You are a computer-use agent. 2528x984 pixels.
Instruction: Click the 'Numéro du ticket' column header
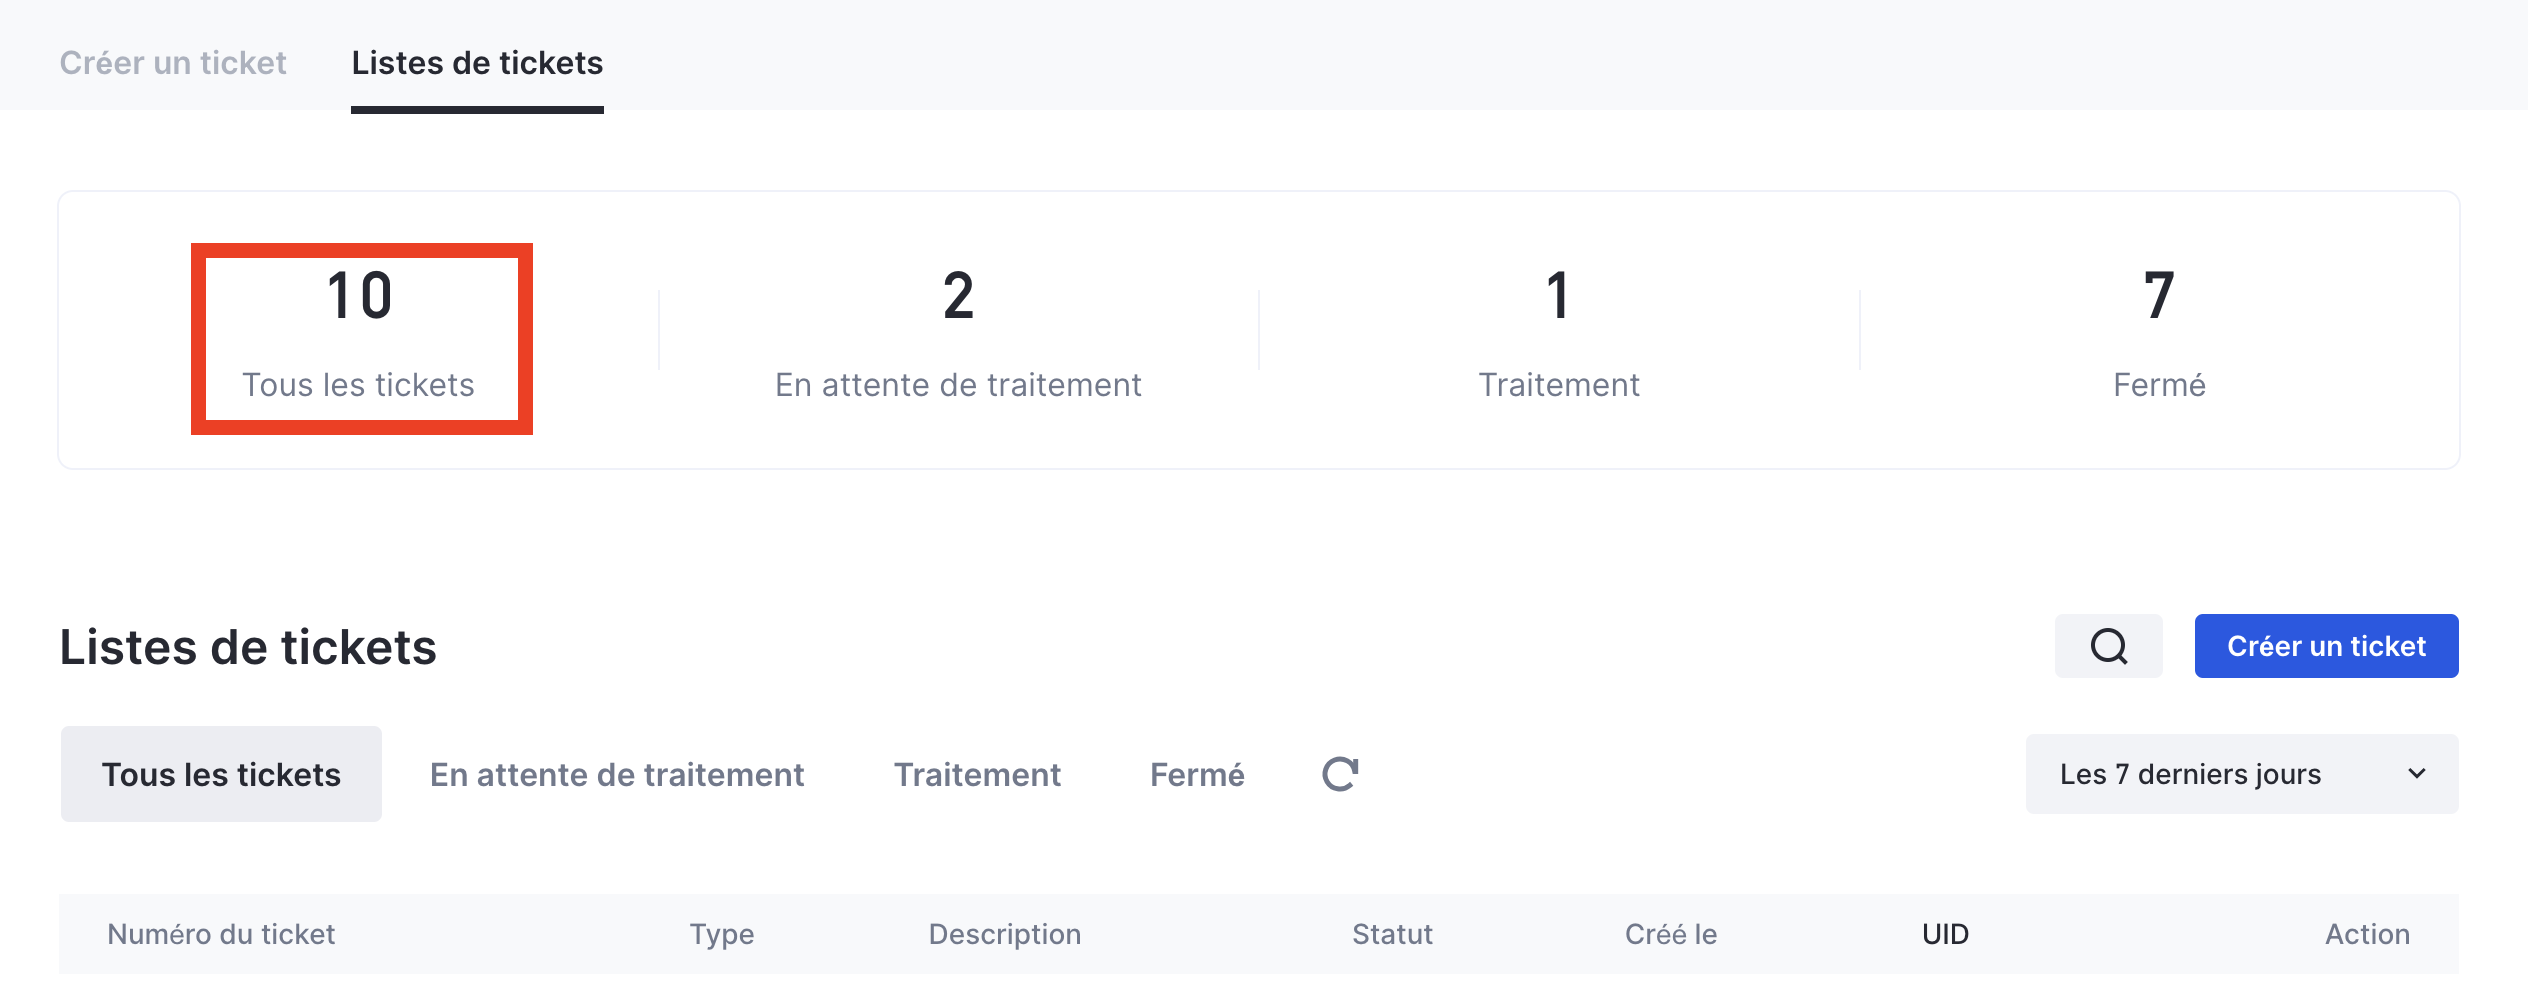(x=221, y=934)
